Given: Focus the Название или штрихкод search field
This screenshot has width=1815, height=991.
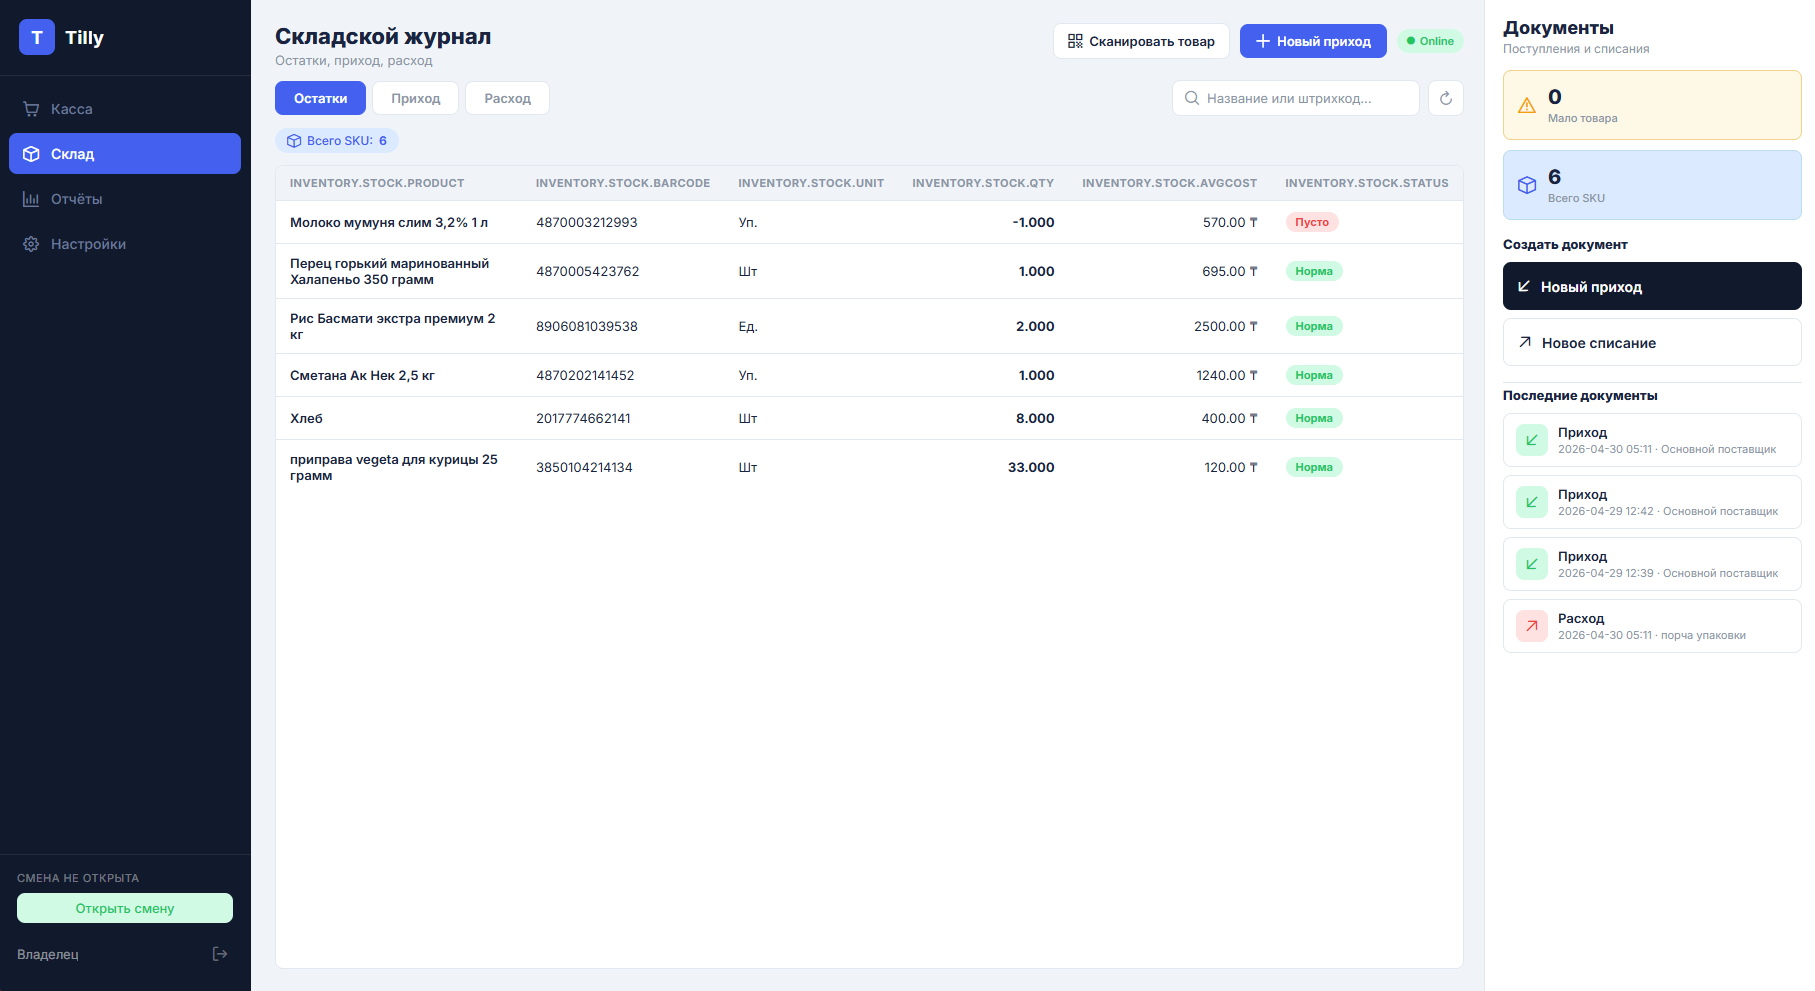Looking at the screenshot, I should tap(1300, 98).
